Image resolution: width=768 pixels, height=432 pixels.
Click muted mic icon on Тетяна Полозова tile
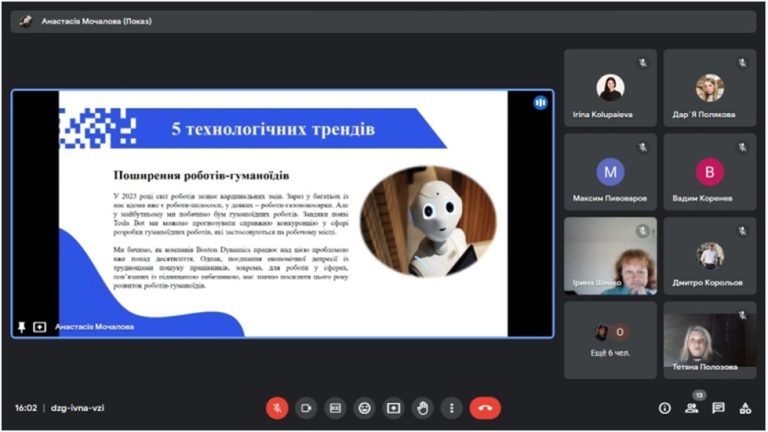(x=743, y=315)
